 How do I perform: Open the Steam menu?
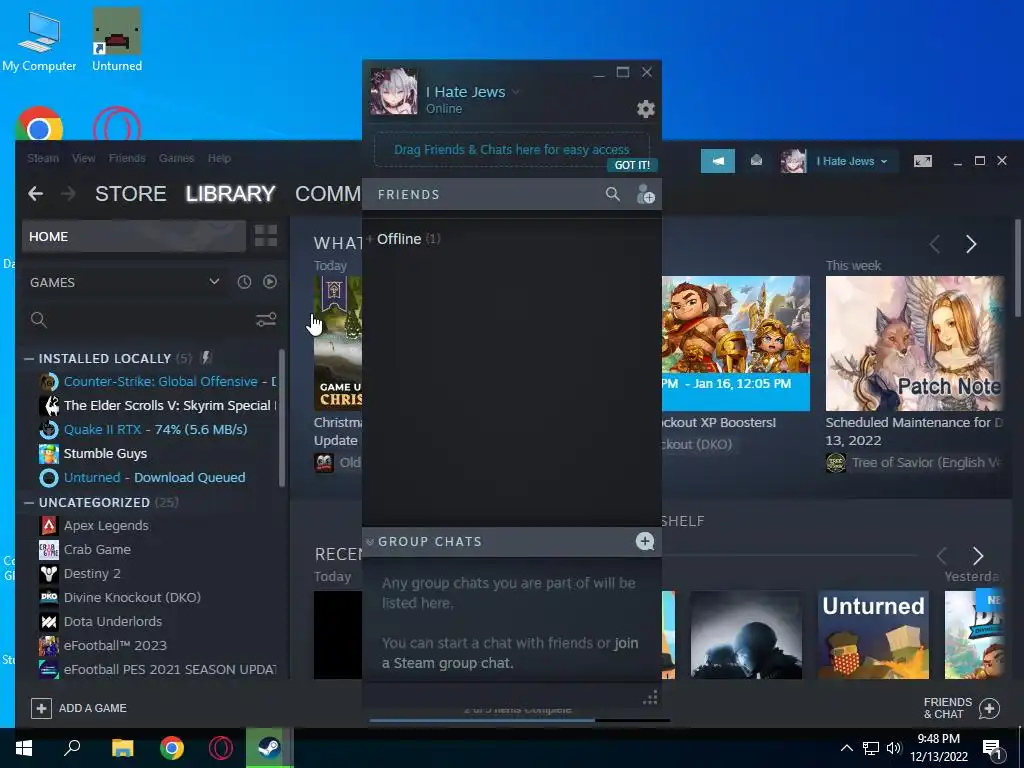(x=43, y=158)
